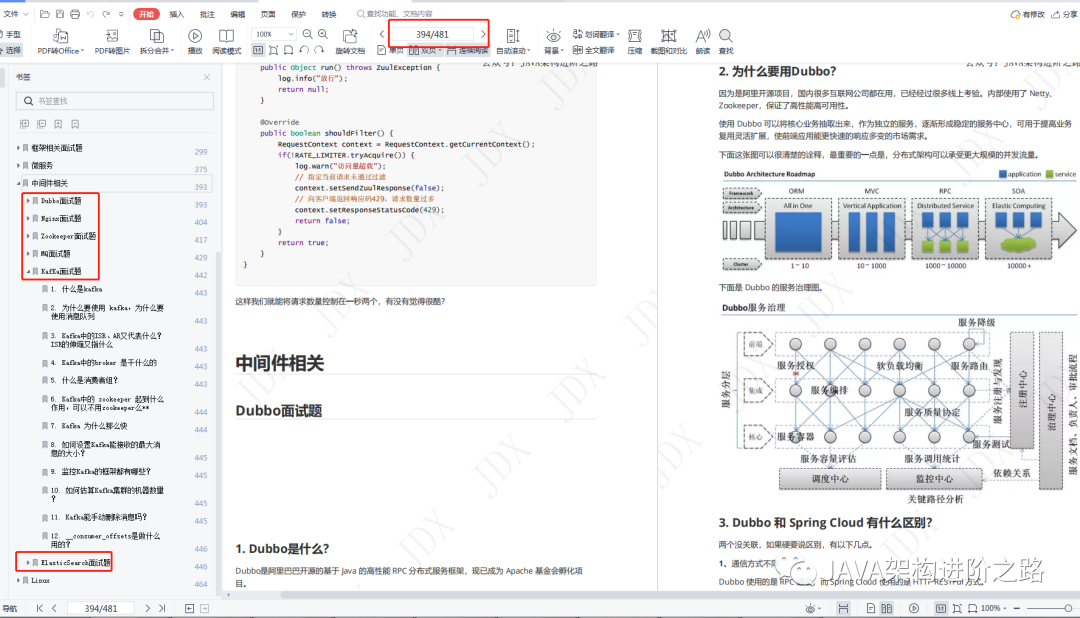Screen dimensions: 1080x618
Task: Go to previous page arrow in ribbon
Action: coord(382,34)
